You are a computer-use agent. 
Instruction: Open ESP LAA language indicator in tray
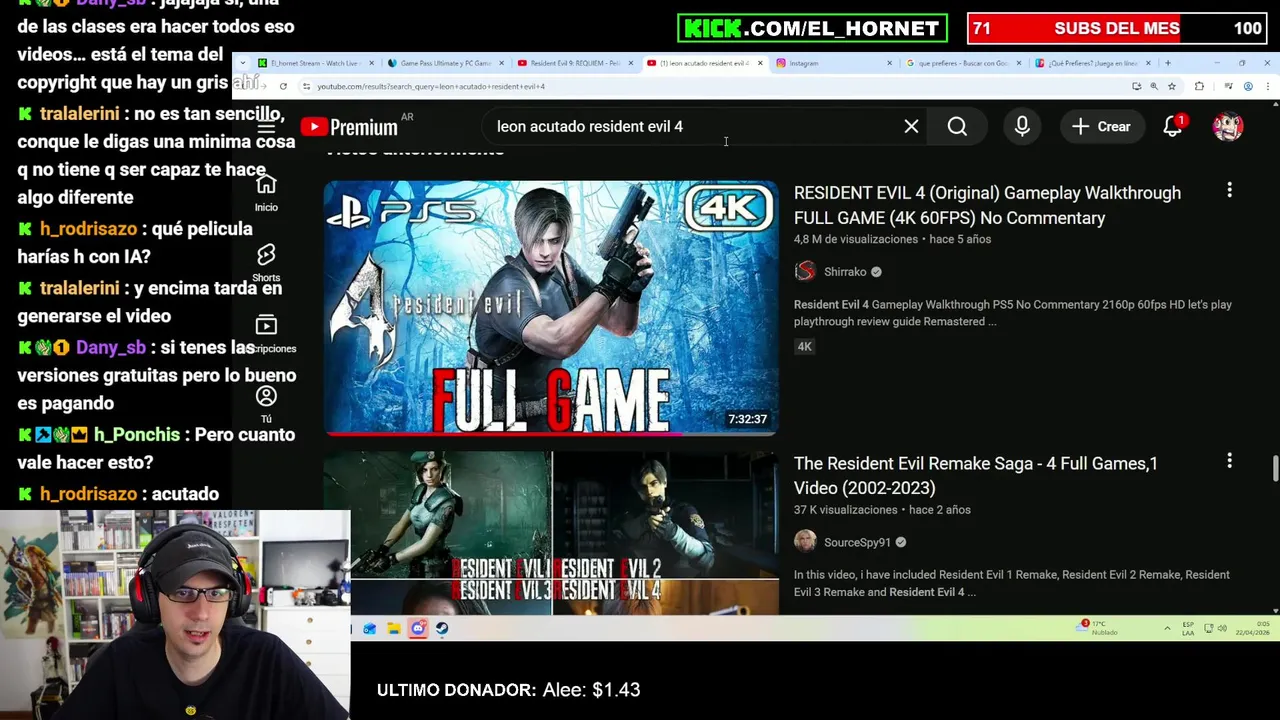[x=1188, y=628]
